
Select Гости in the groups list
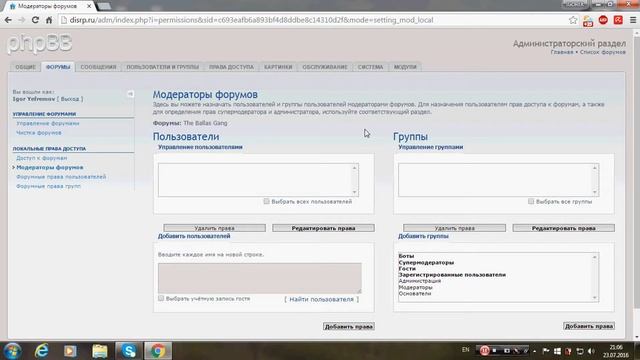[x=407, y=269]
